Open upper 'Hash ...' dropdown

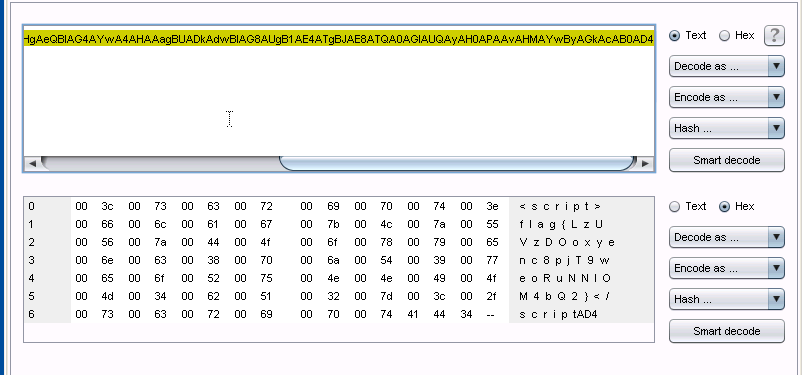pos(726,128)
